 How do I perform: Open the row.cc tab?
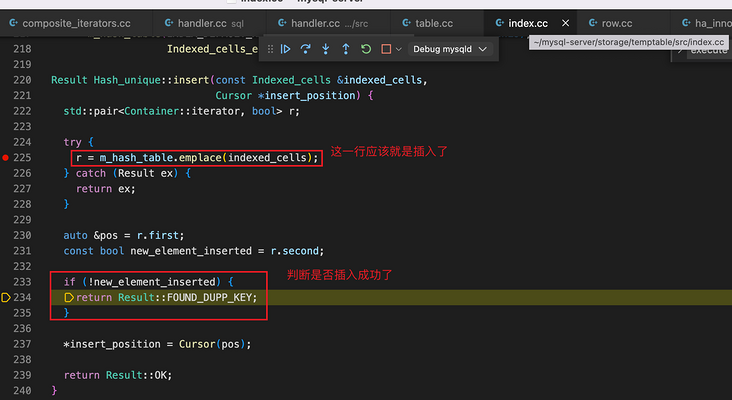(611, 23)
